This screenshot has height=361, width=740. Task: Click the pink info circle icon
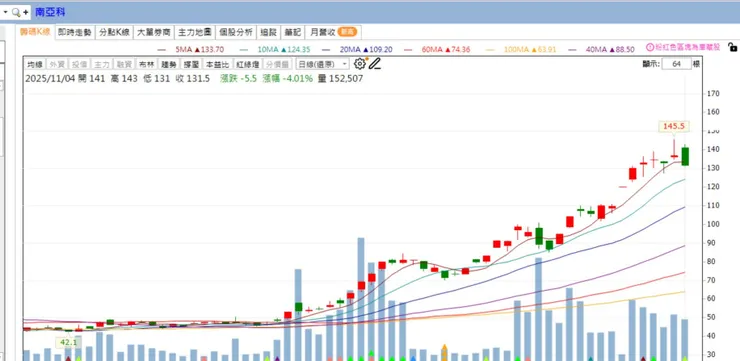pos(650,47)
